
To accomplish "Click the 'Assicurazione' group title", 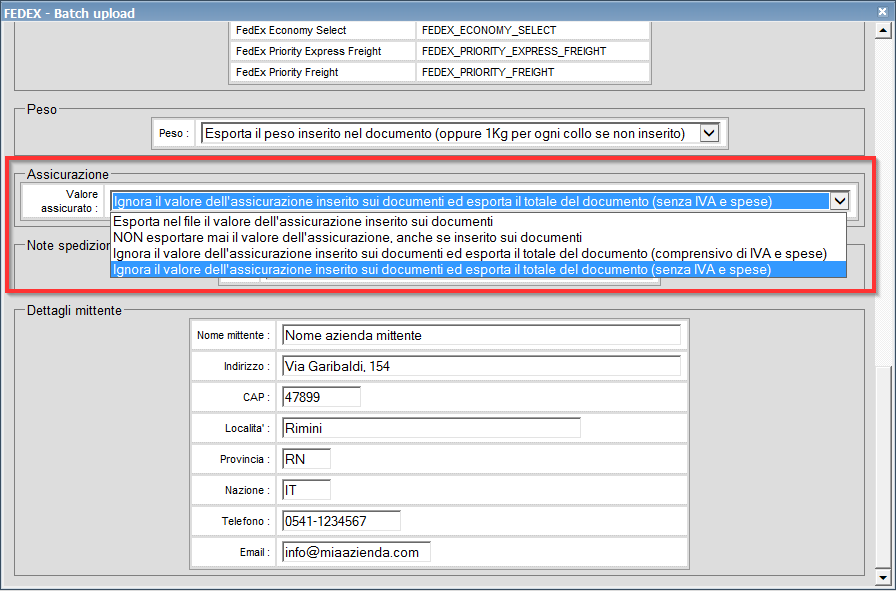I will 67,174.
